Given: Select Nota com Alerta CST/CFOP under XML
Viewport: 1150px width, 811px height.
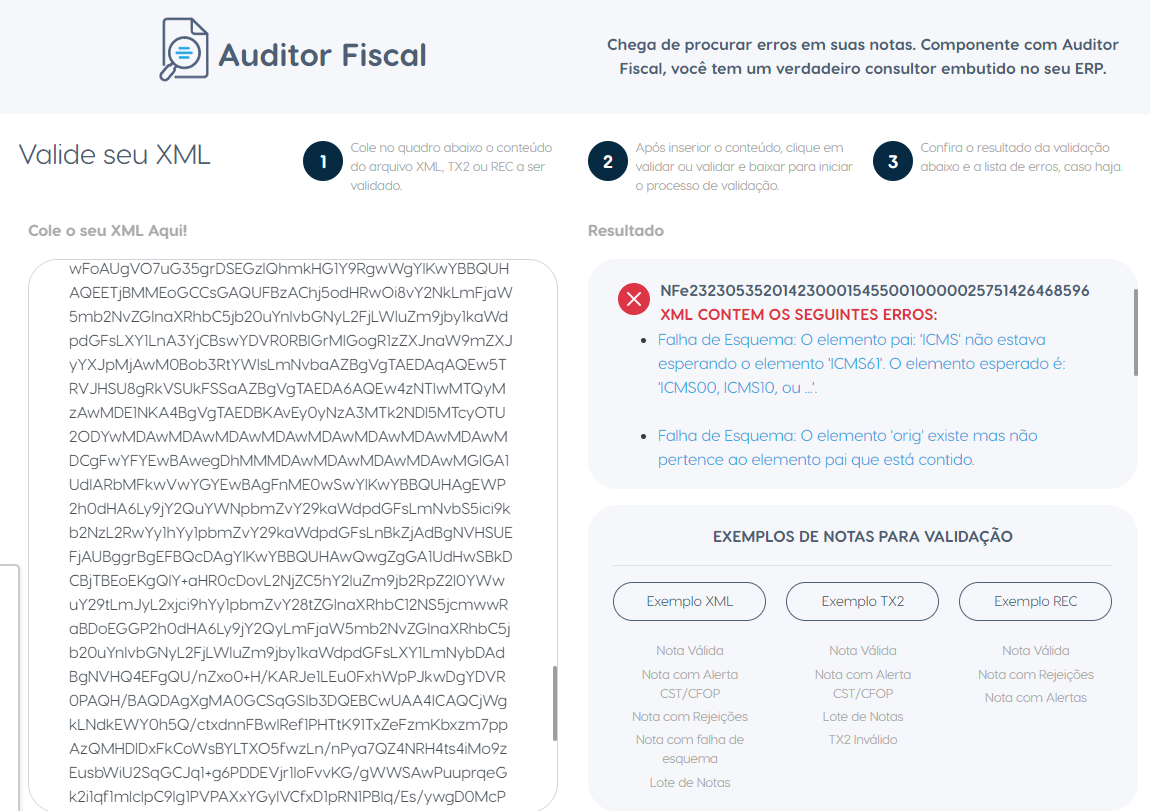Looking at the screenshot, I should (689, 683).
